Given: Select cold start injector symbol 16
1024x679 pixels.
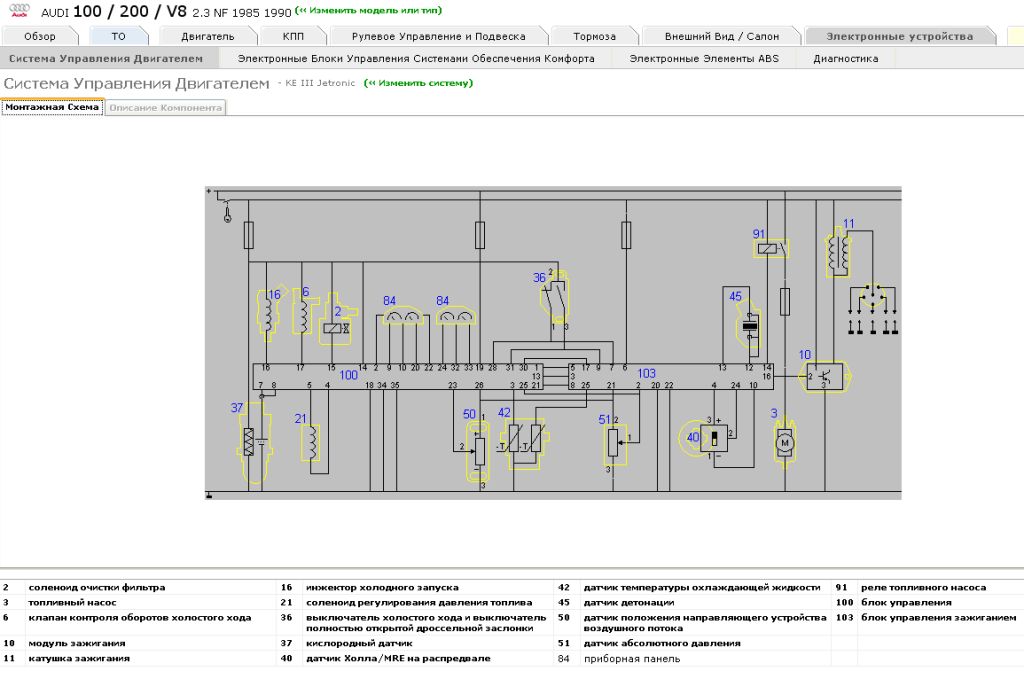Looking at the screenshot, I should coord(268,315).
